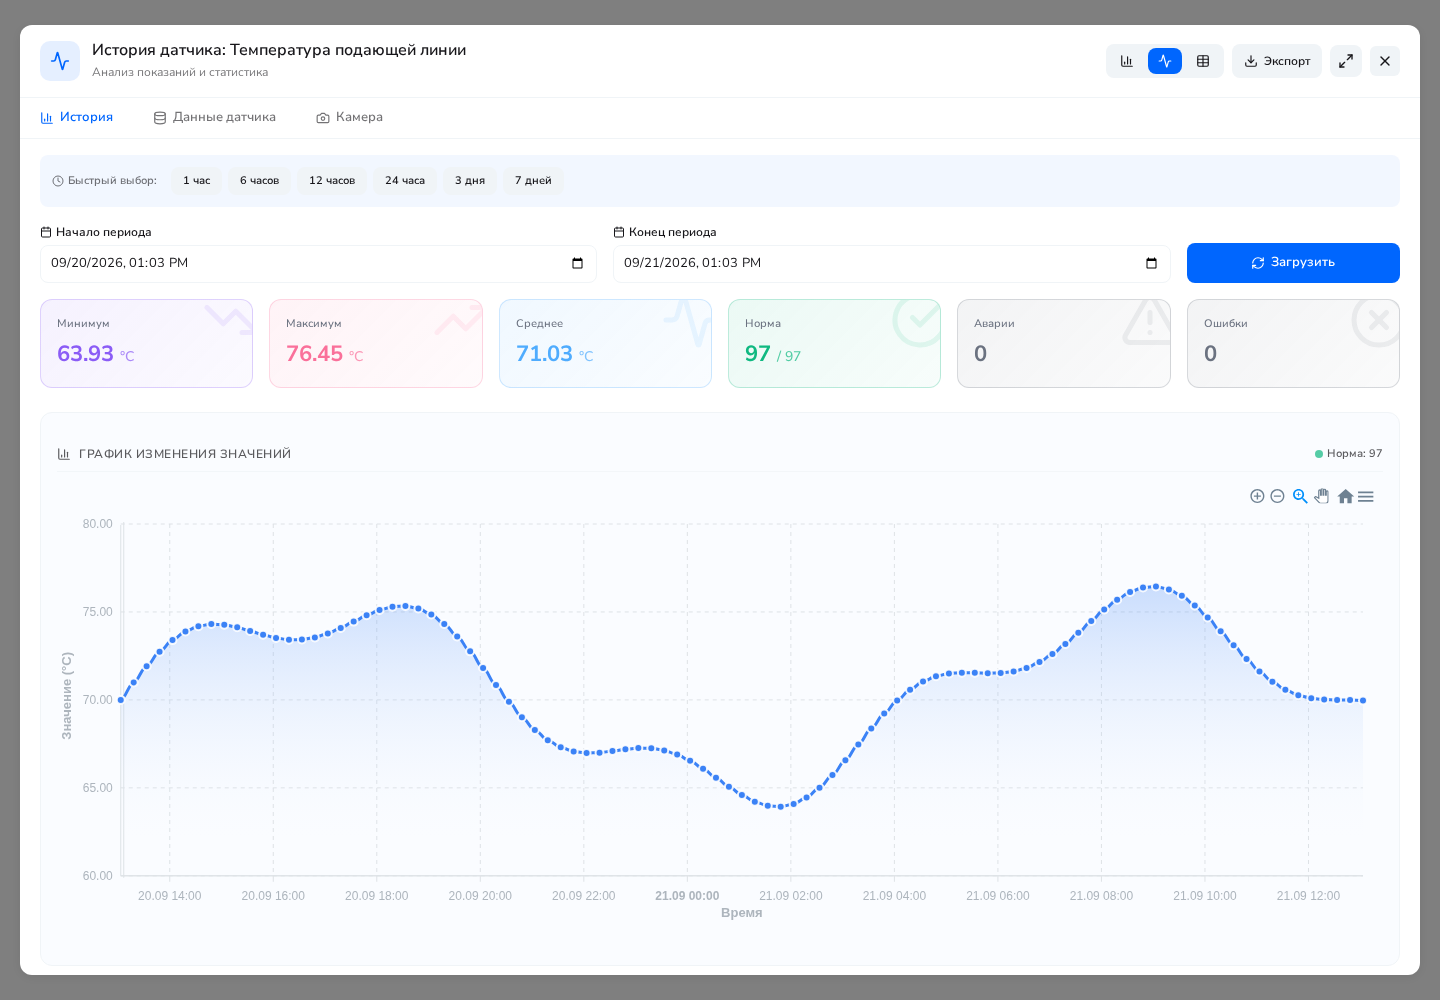1440x1000 pixels.
Task: Zoom out the chart
Action: click(1277, 496)
